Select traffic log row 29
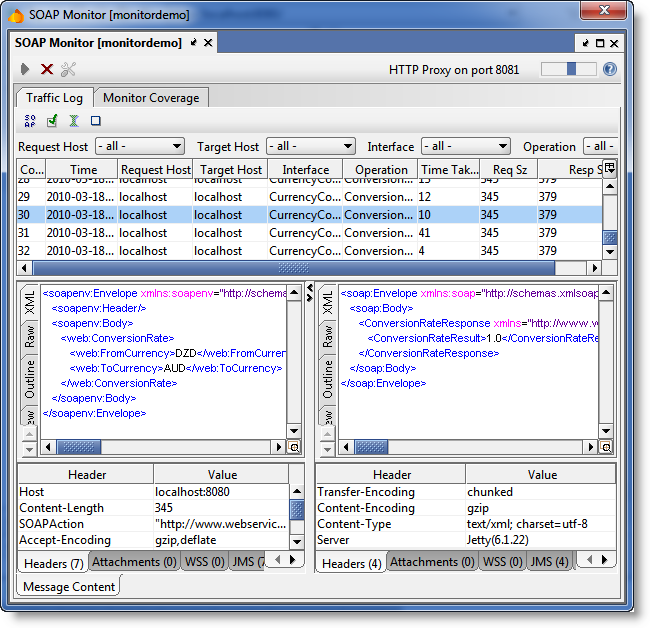650x628 pixels. [x=310, y=196]
